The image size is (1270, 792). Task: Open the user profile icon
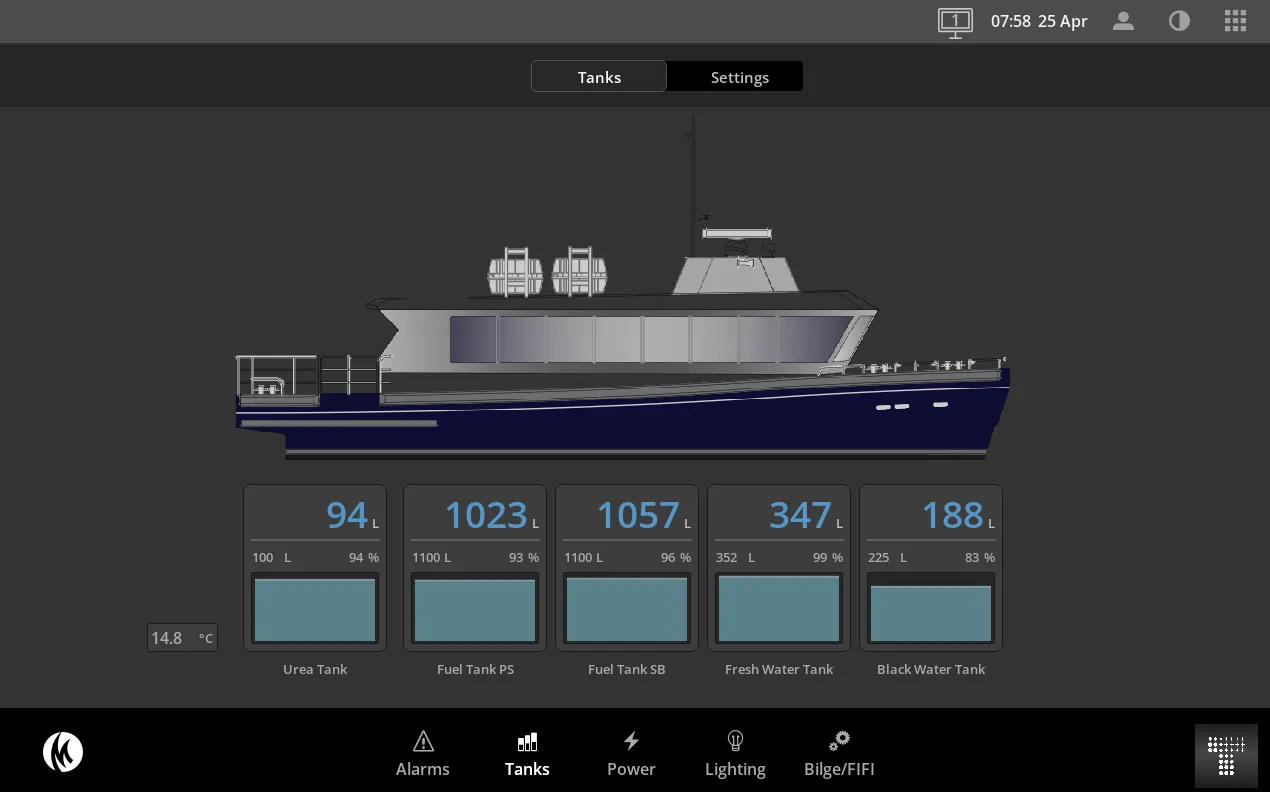[x=1123, y=21]
